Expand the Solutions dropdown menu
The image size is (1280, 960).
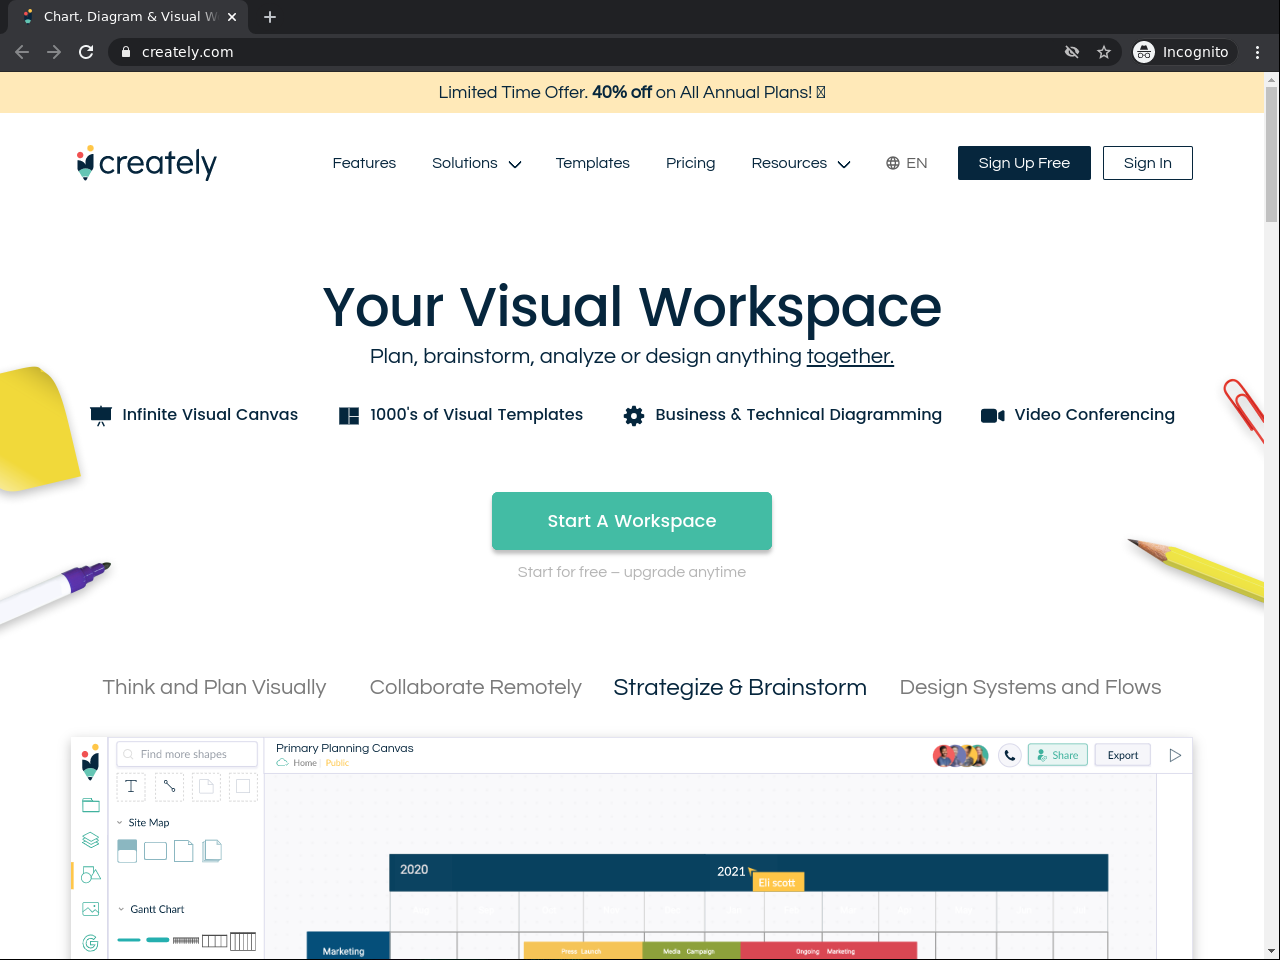point(477,163)
